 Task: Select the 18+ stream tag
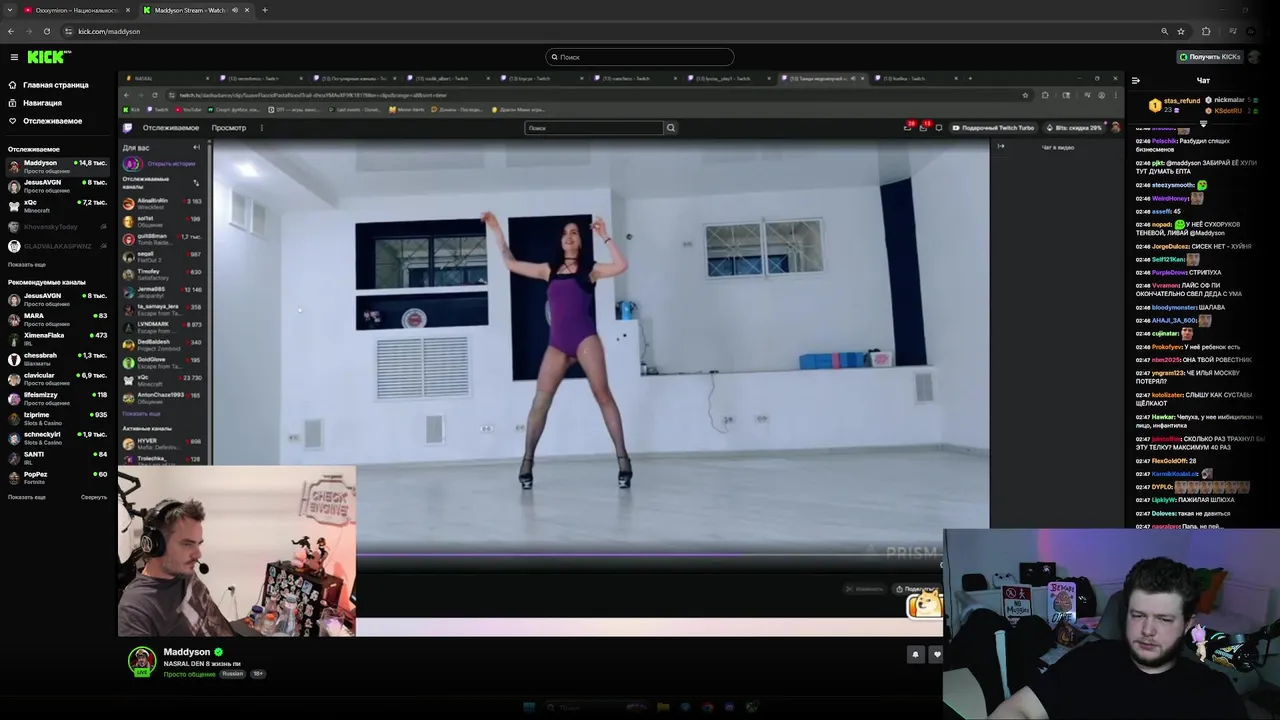pos(258,674)
